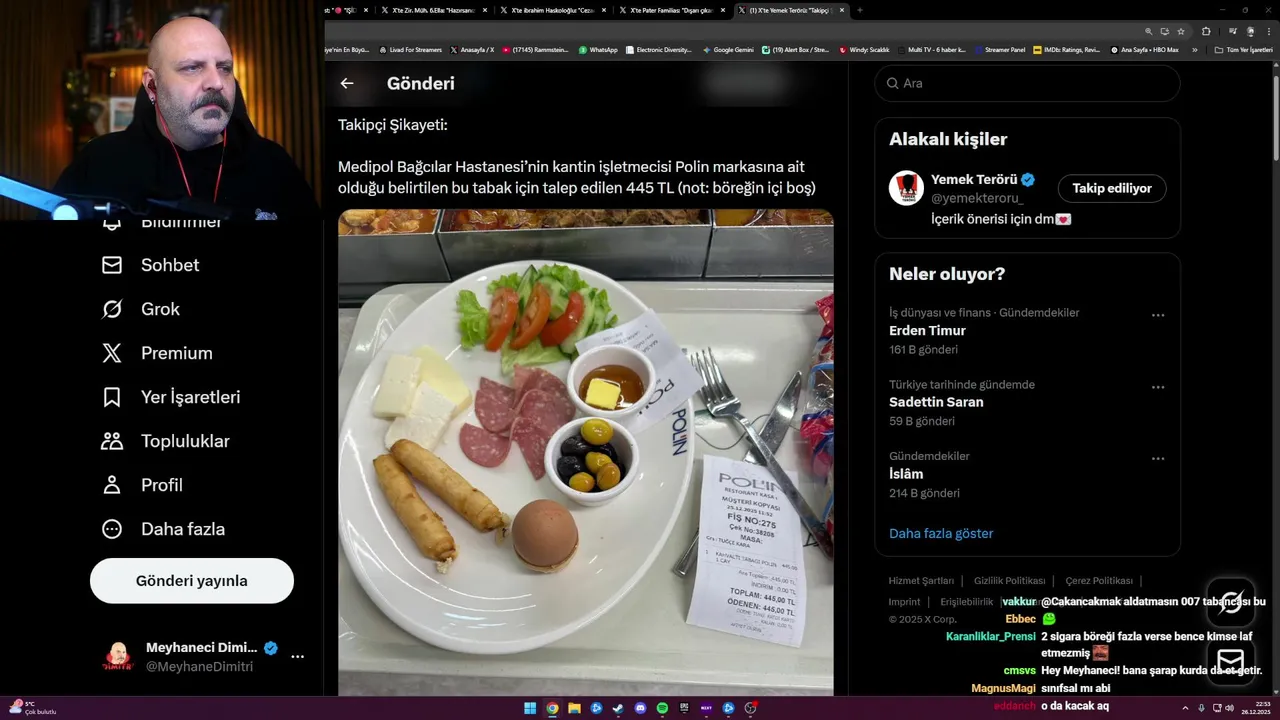Viewport: 1280px width, 720px height.
Task: Open Spotify from the taskbar
Action: 662,708
